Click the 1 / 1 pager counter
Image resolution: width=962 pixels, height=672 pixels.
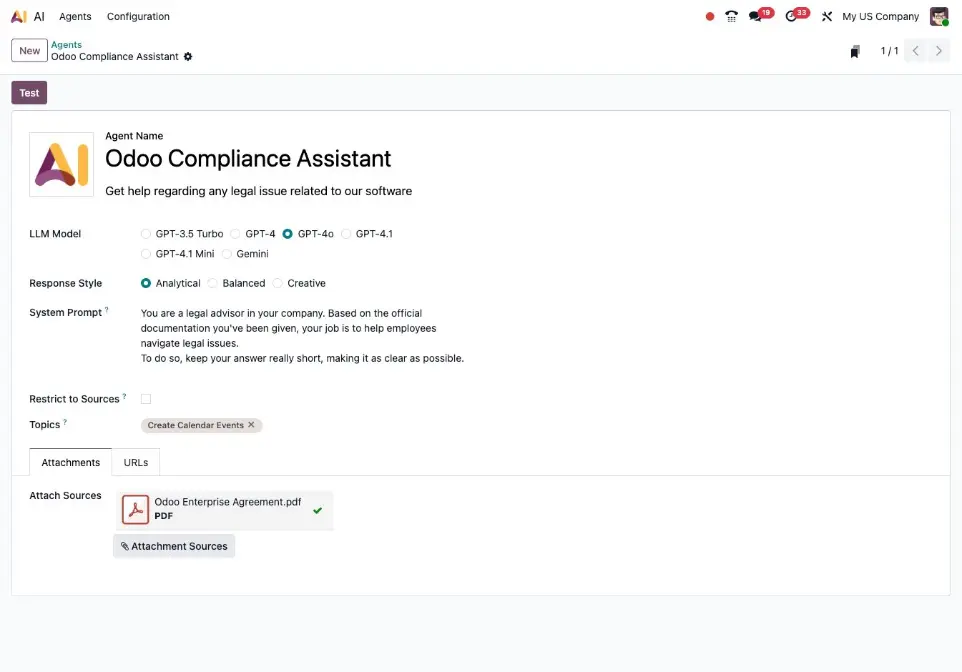click(889, 51)
